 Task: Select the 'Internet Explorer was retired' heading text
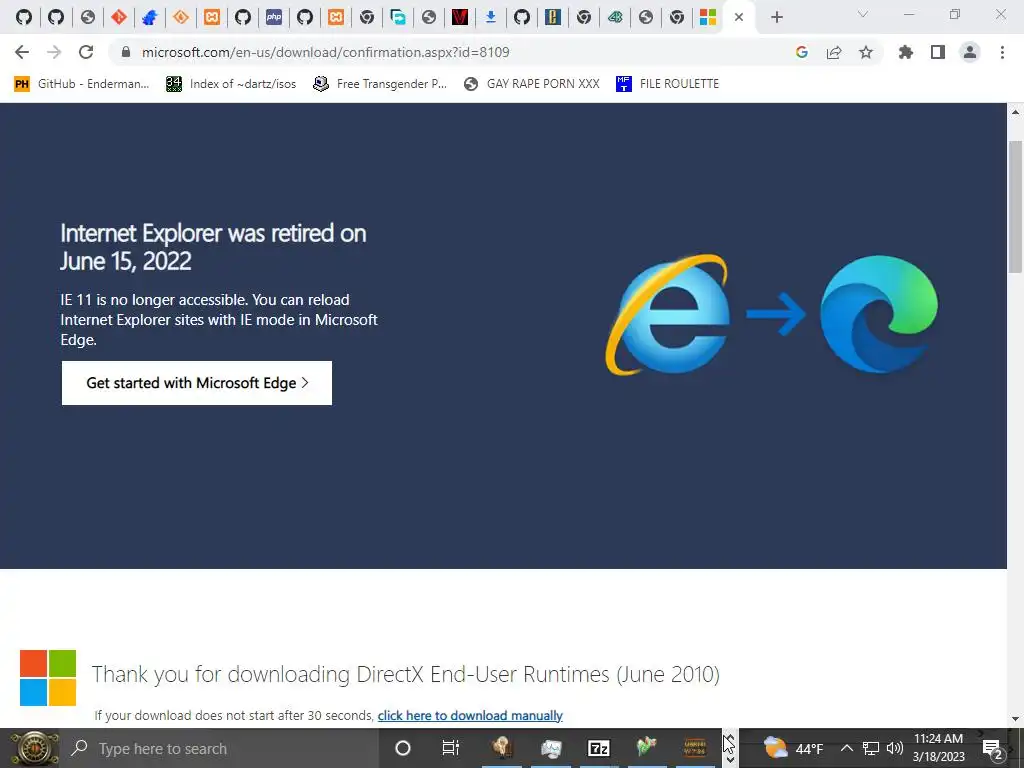[x=213, y=247]
